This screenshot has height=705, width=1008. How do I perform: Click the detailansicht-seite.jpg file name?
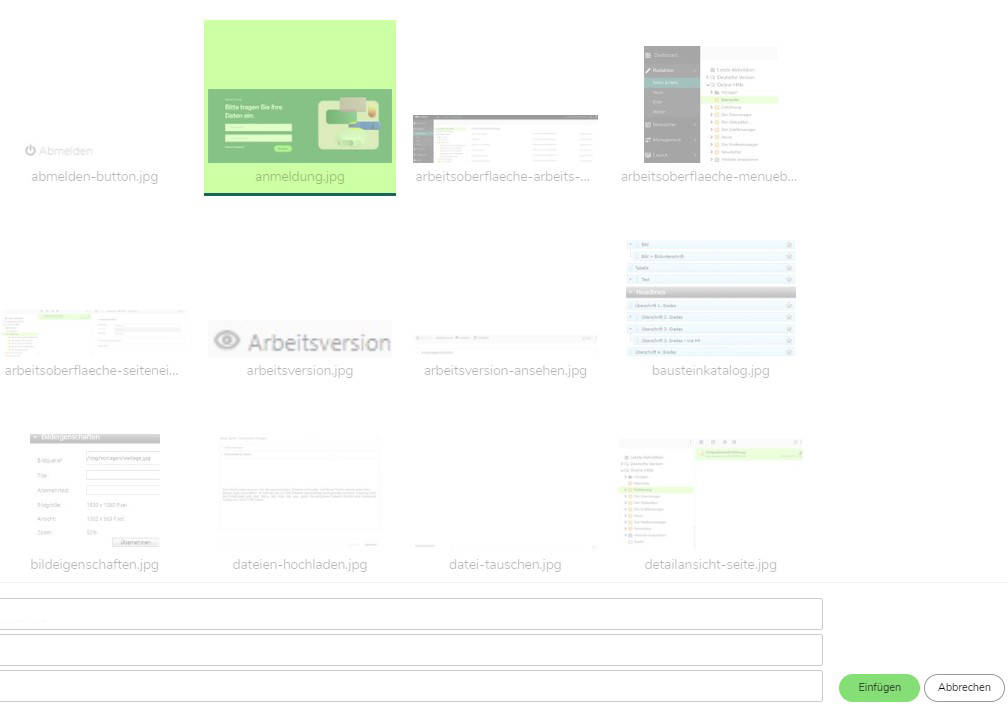click(710, 565)
